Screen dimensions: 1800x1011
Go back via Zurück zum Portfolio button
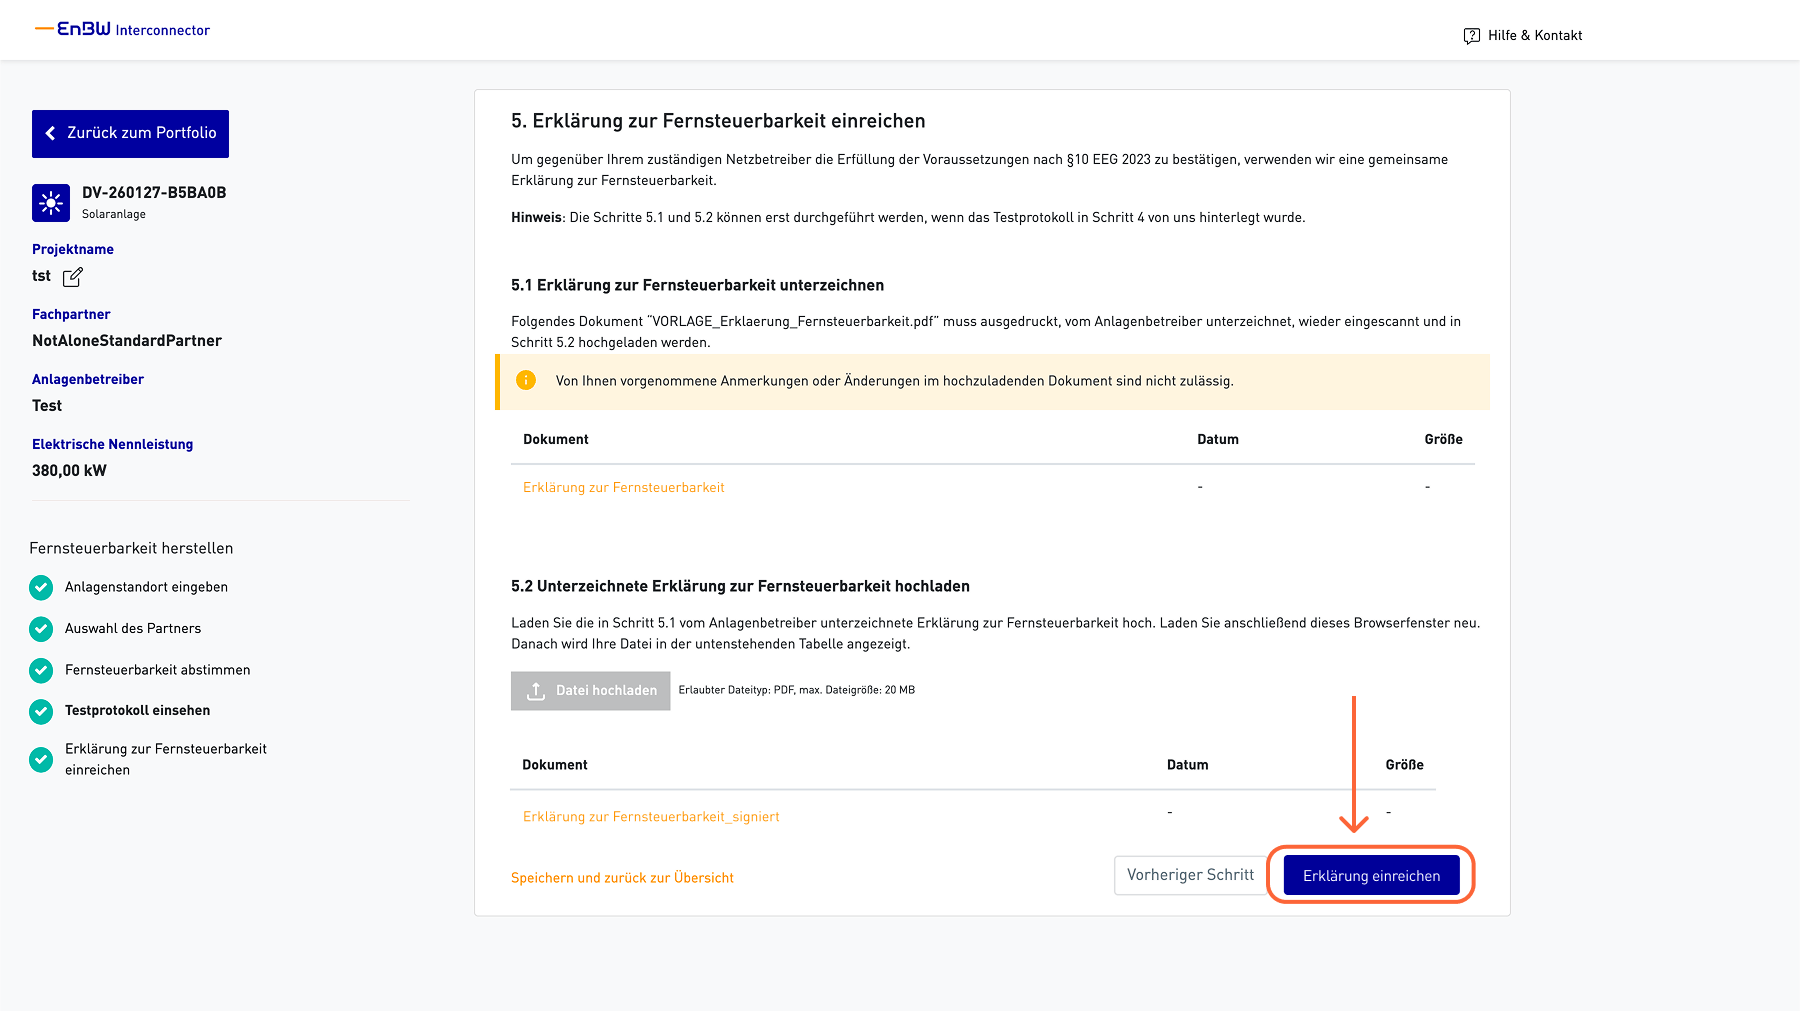[x=131, y=134]
